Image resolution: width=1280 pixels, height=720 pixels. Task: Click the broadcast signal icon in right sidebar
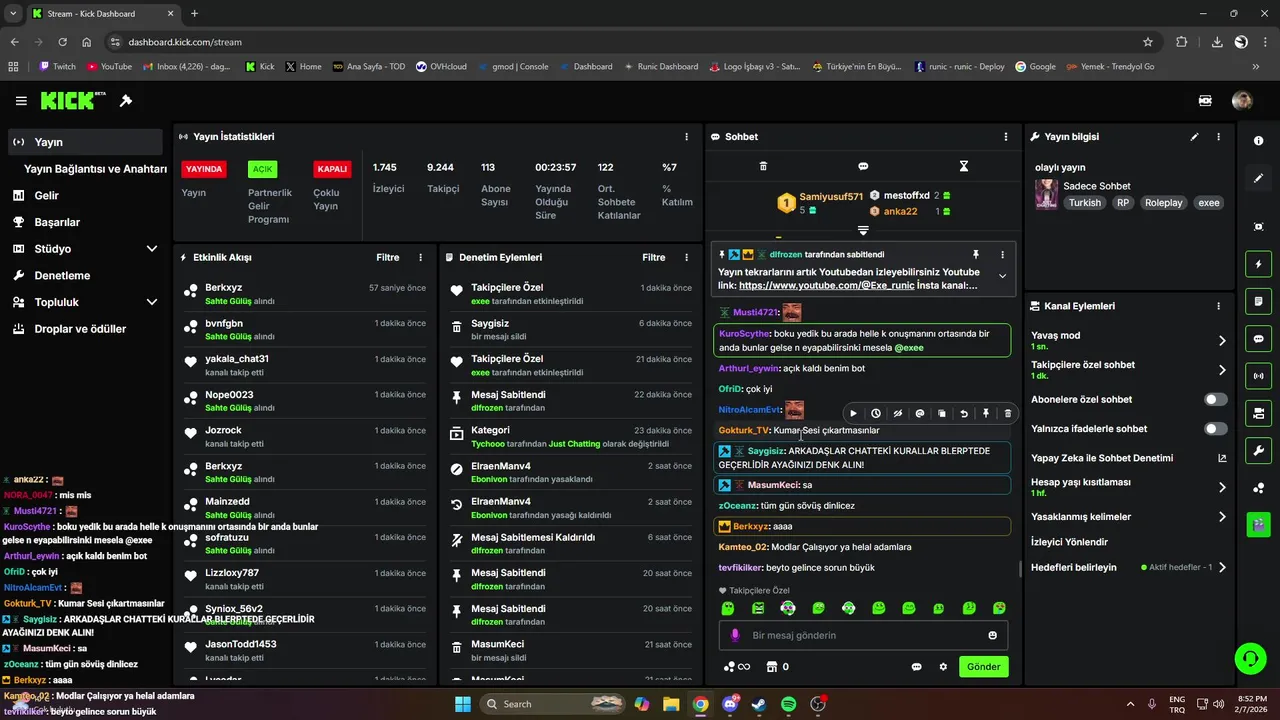click(1258, 376)
